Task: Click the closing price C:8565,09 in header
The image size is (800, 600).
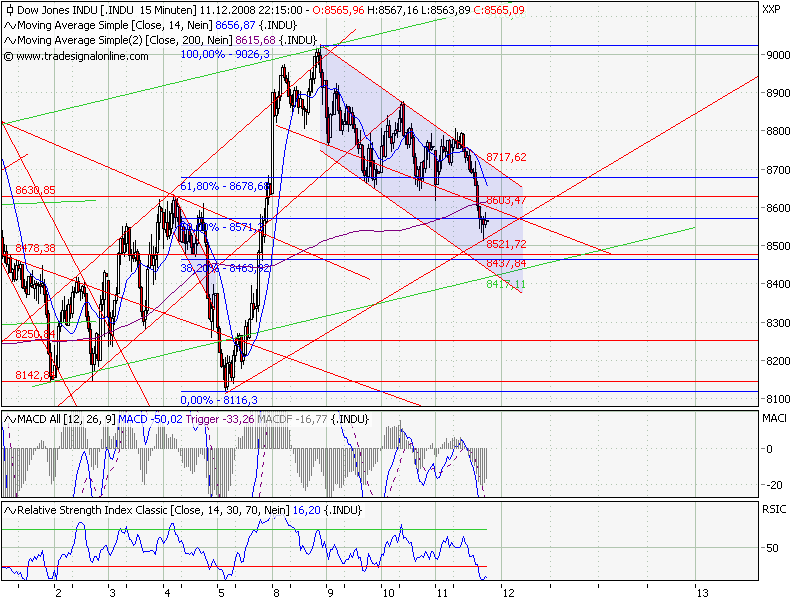Action: click(497, 10)
